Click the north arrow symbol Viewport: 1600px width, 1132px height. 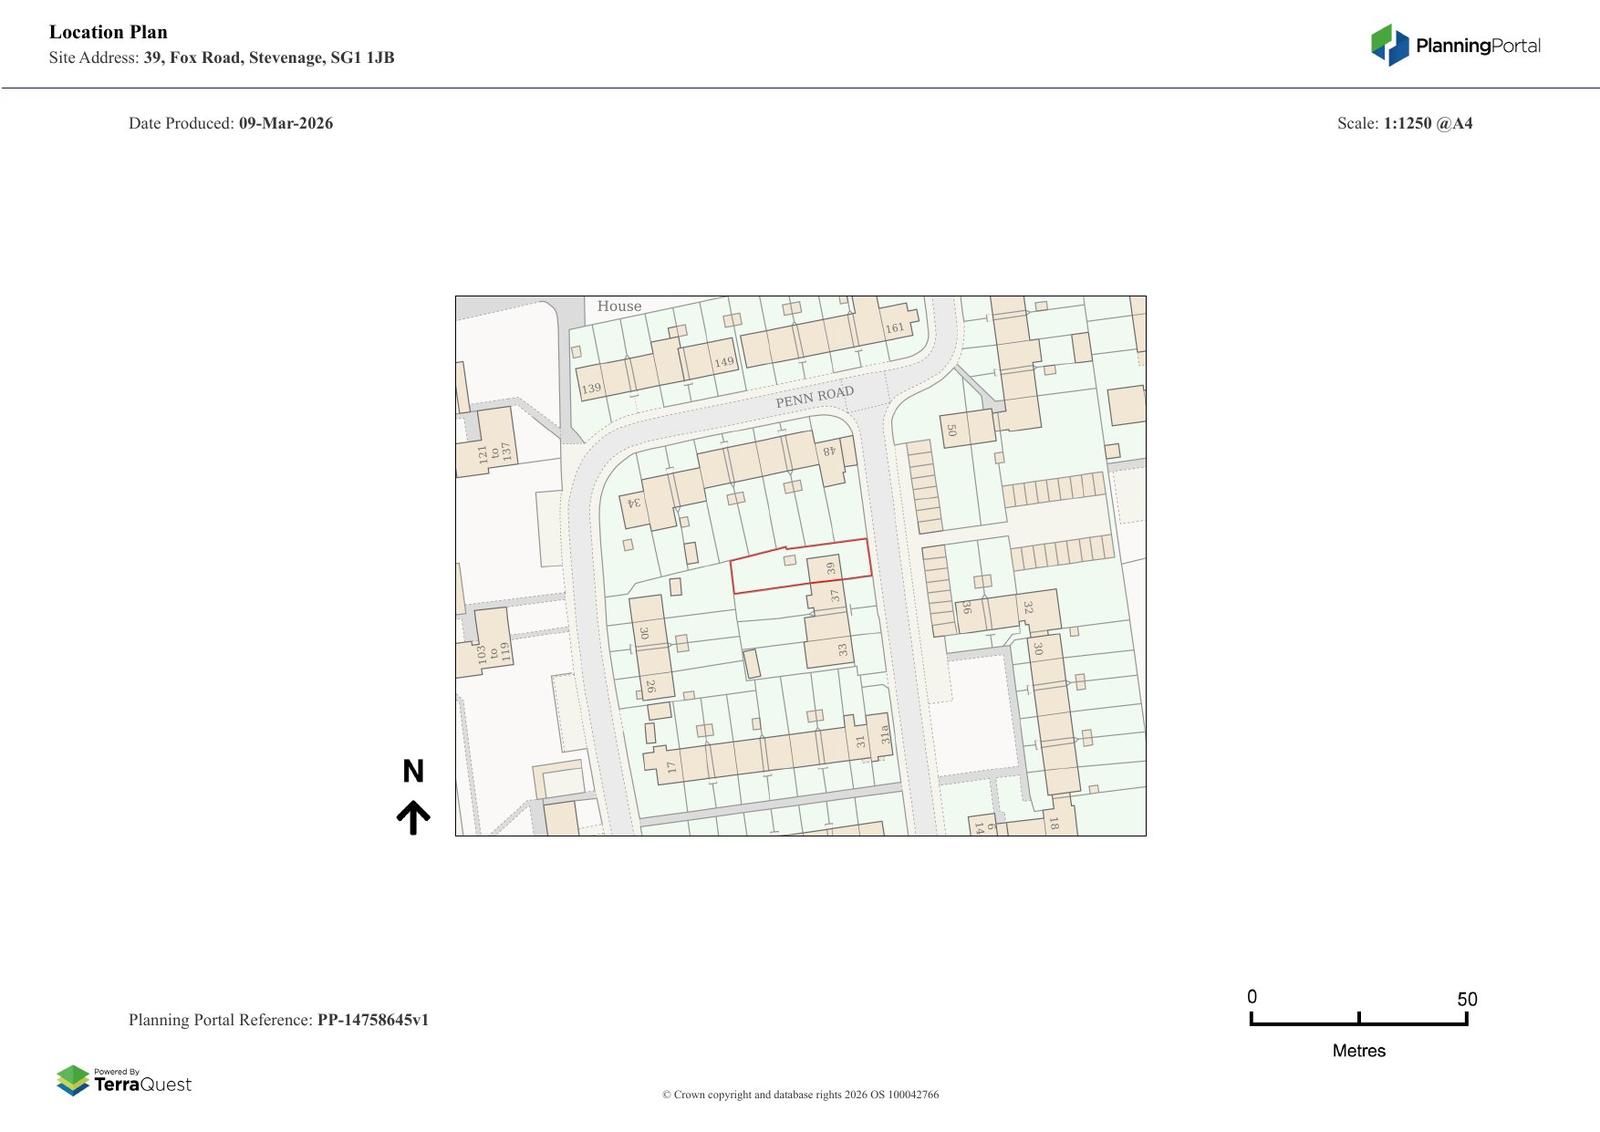pos(413,817)
